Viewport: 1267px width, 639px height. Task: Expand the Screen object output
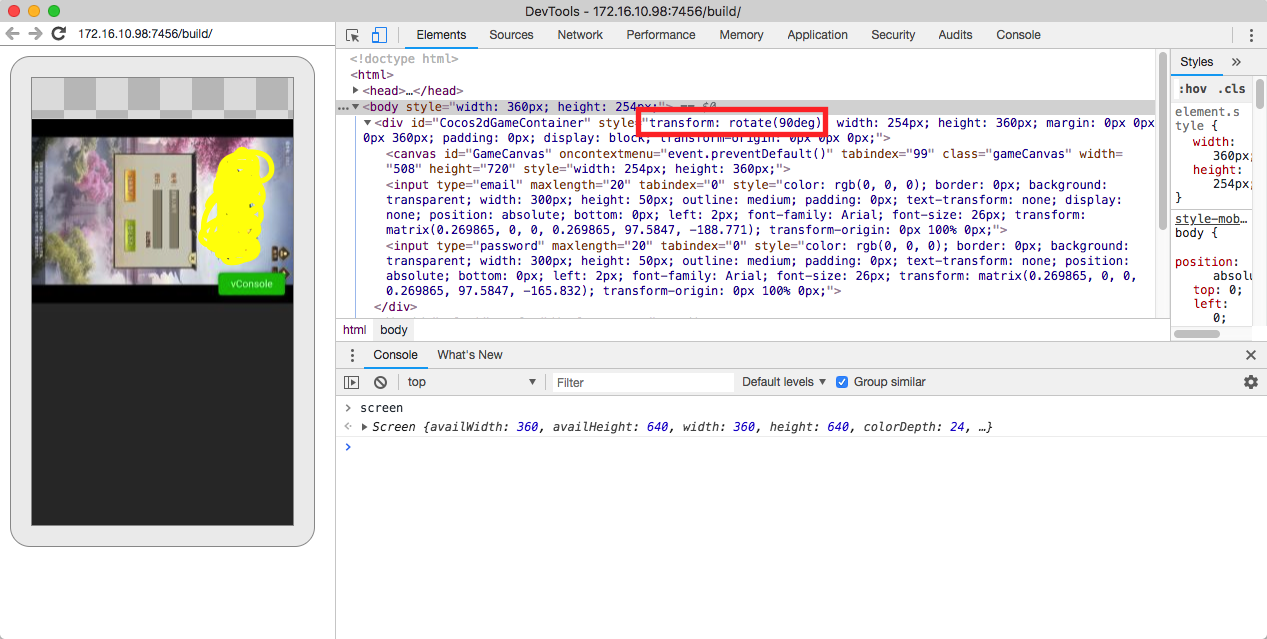(365, 428)
